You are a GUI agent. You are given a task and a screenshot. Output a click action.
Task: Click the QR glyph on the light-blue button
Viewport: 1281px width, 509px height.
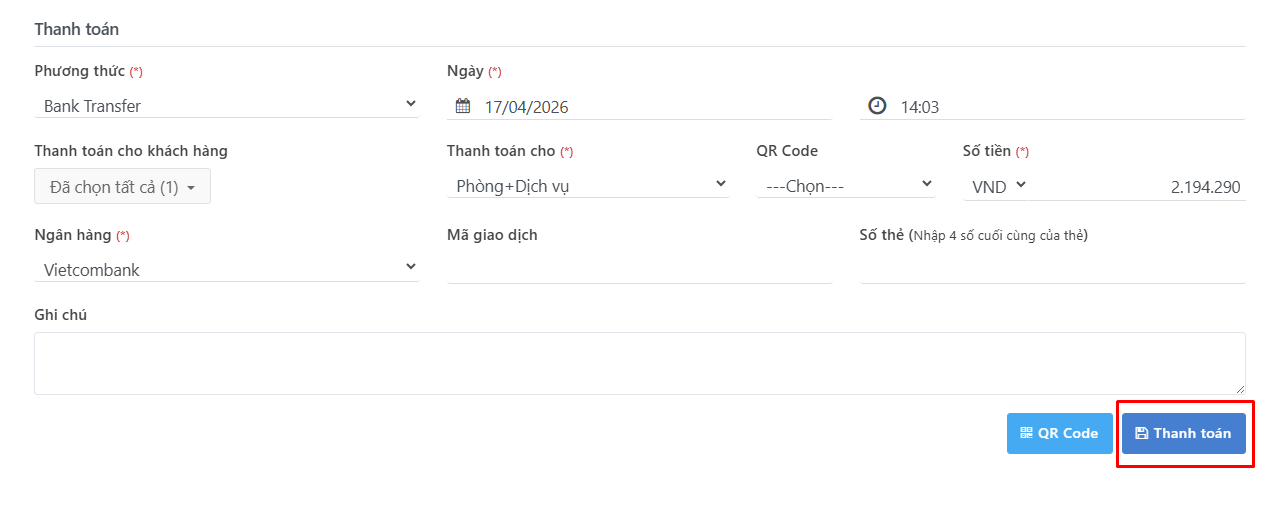(1026, 433)
